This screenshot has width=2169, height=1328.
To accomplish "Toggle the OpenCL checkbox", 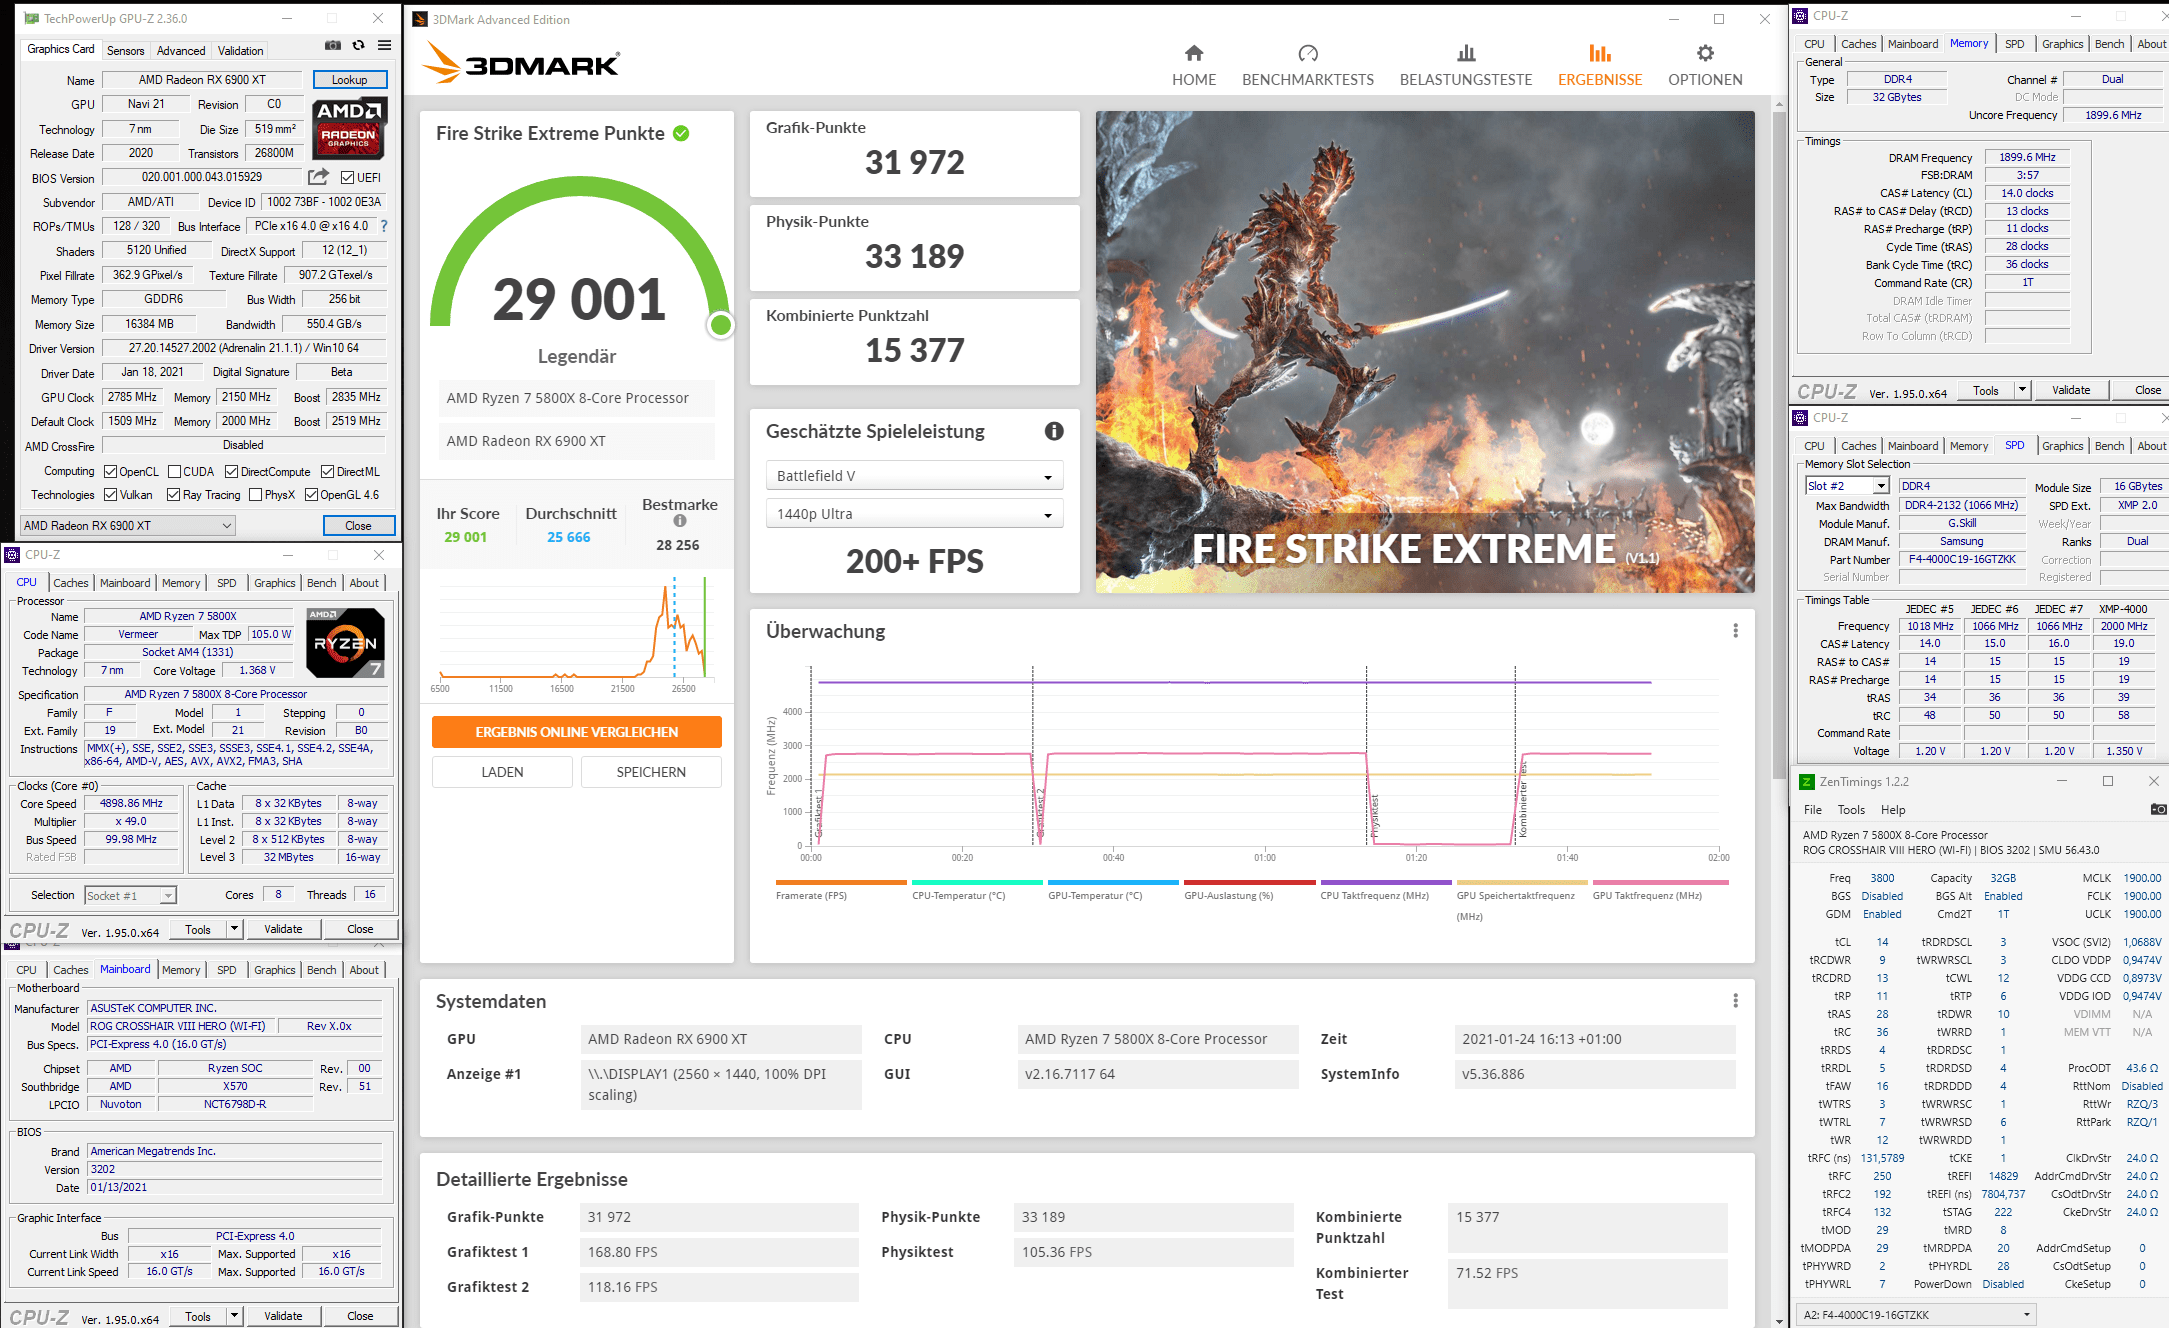I will tap(111, 472).
